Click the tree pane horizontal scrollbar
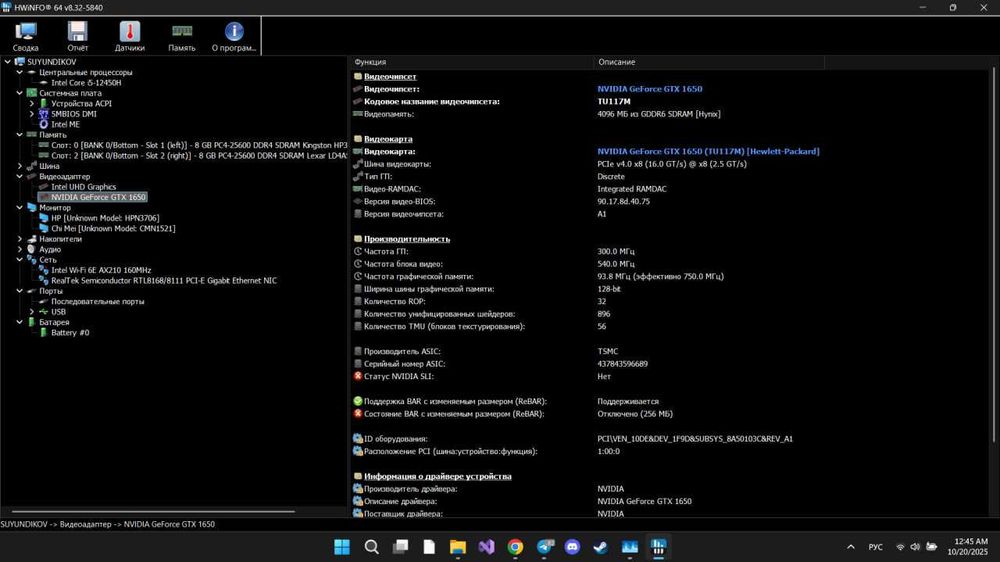The image size is (1000, 562). point(153,511)
